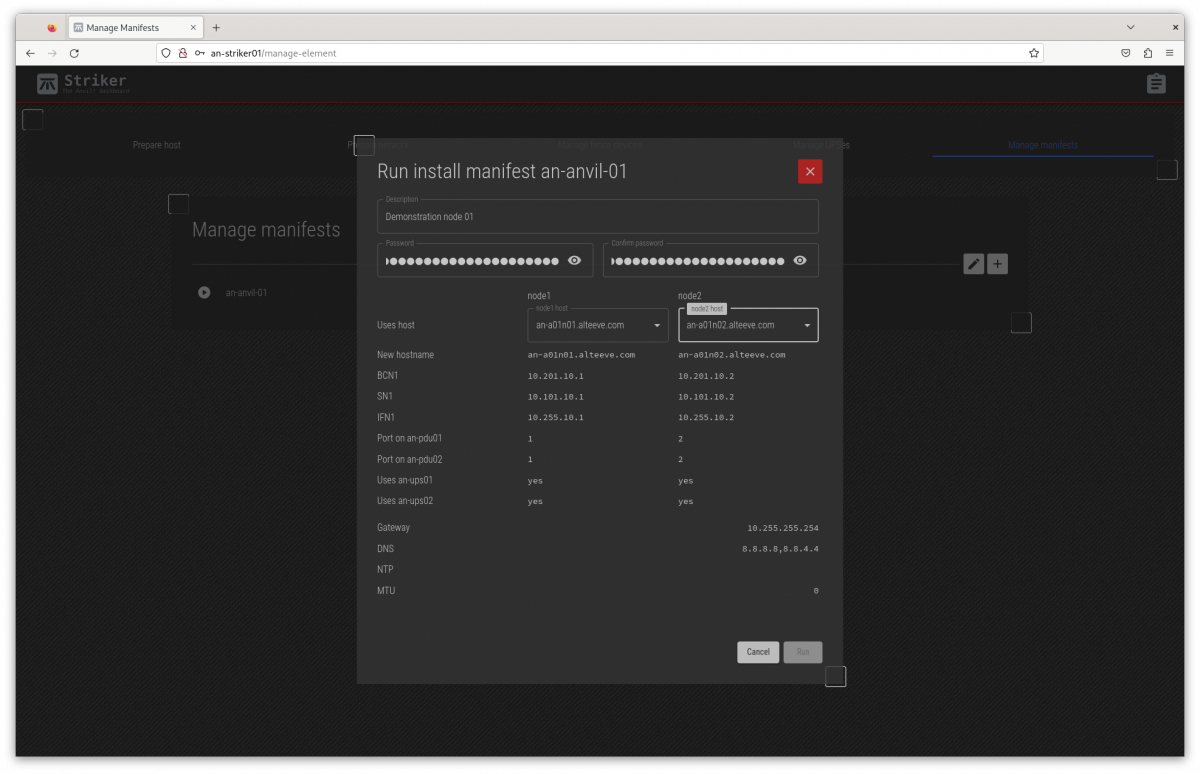
Task: Open the Firefox extensions icon
Action: [1147, 53]
